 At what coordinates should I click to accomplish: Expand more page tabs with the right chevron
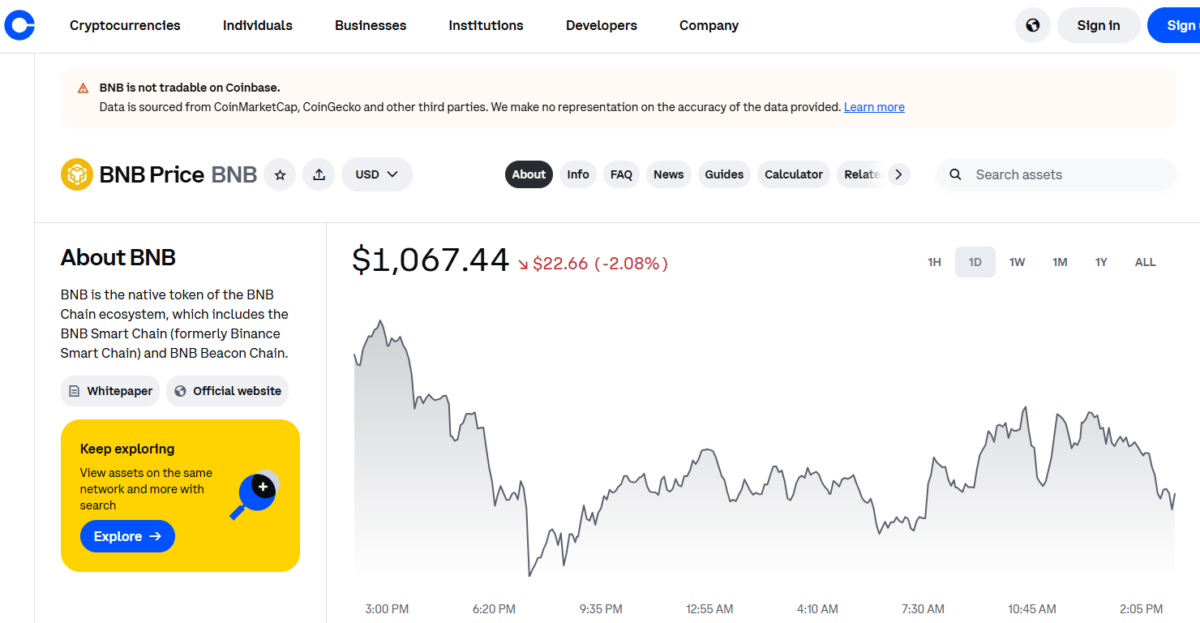coord(898,174)
